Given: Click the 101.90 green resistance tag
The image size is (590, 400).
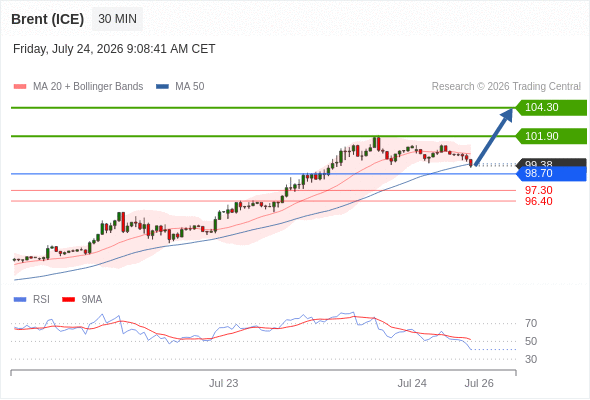Looking at the screenshot, I should click(551, 136).
